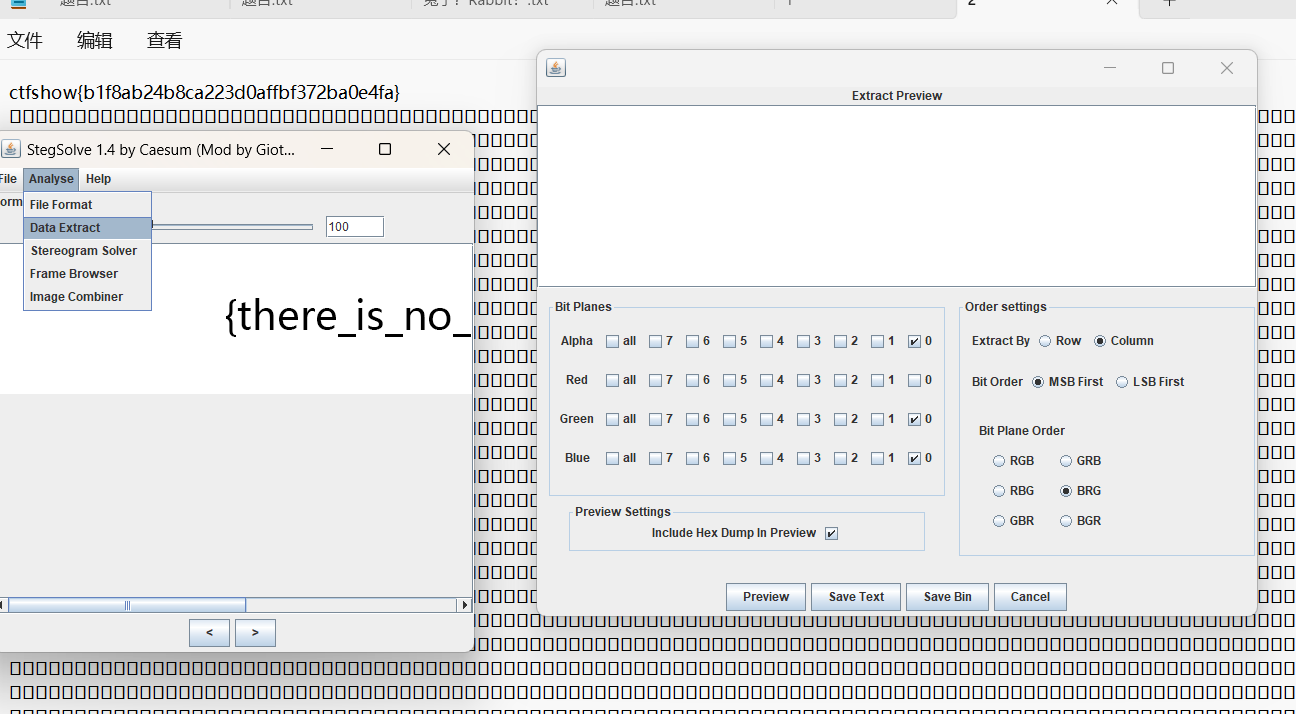Select LSB First bit order
The image size is (1296, 714).
[x=1122, y=382]
